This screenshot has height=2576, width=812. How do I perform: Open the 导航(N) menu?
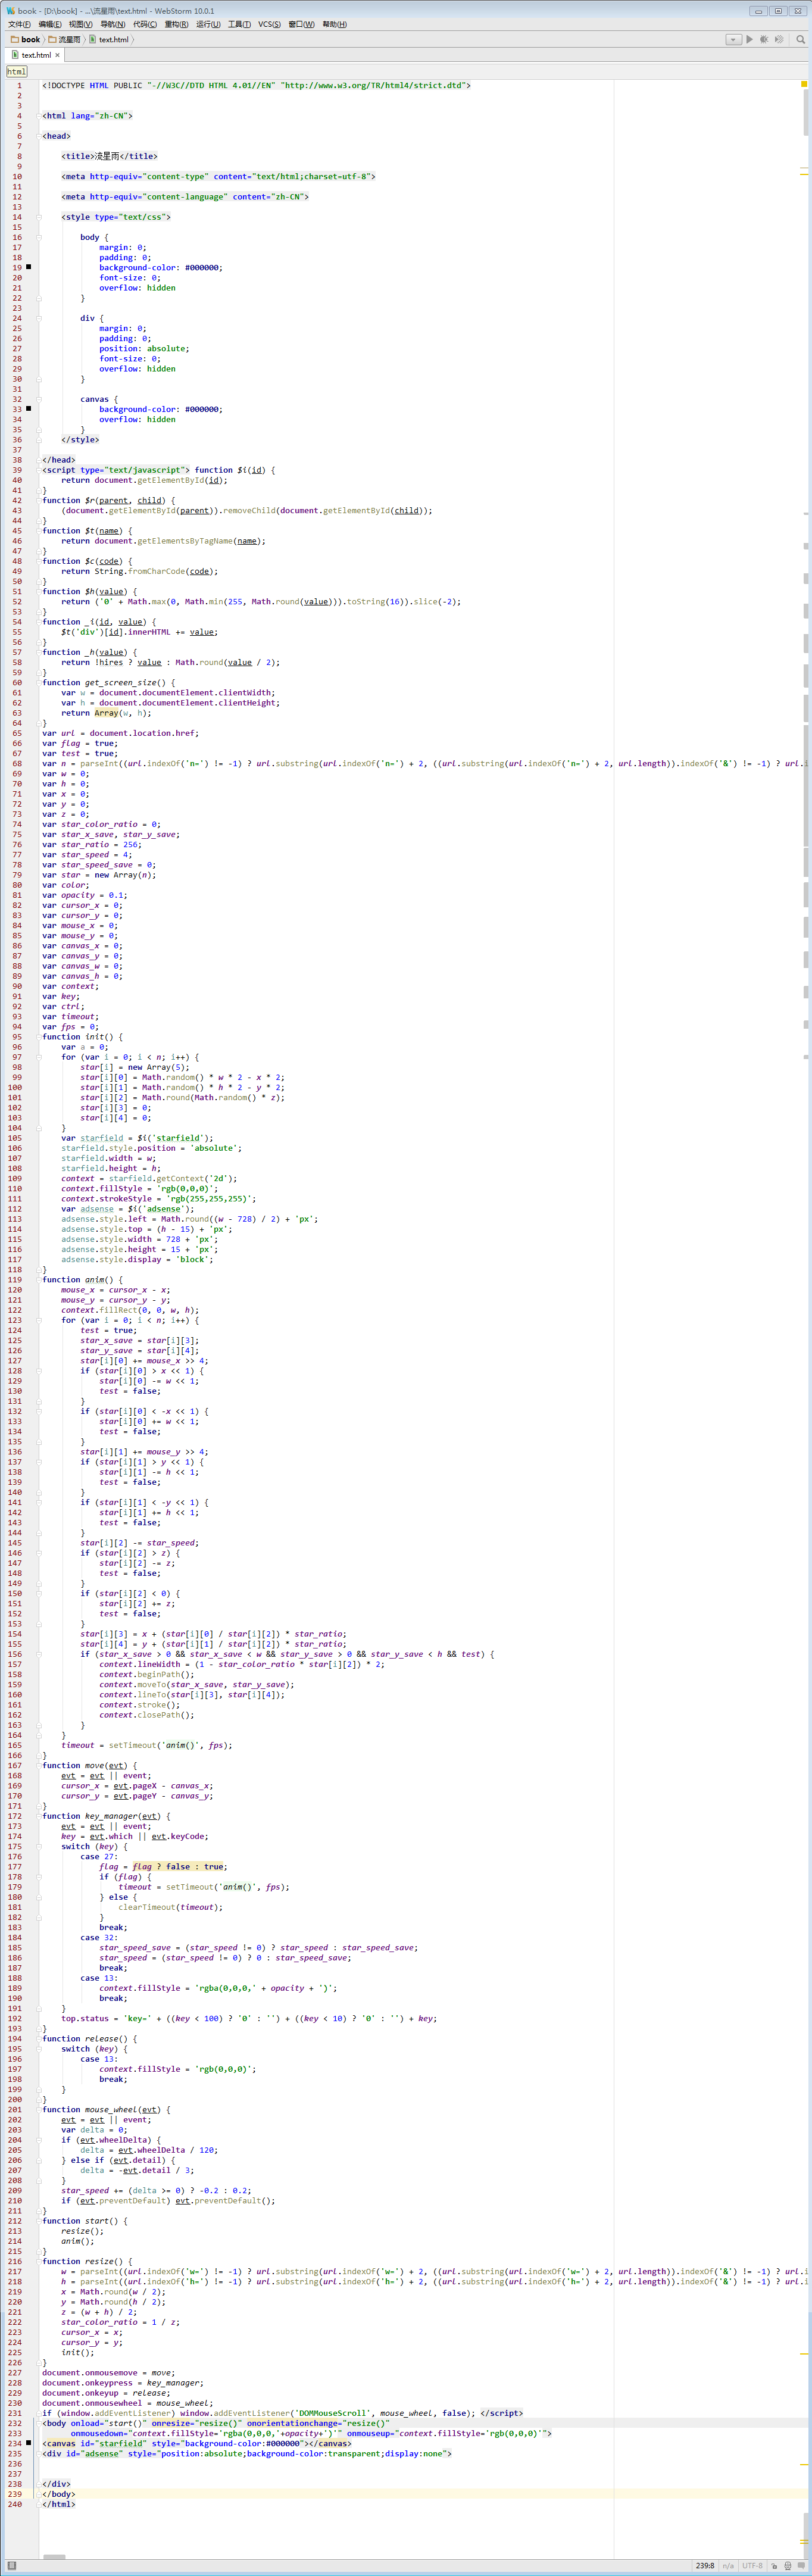(113, 24)
